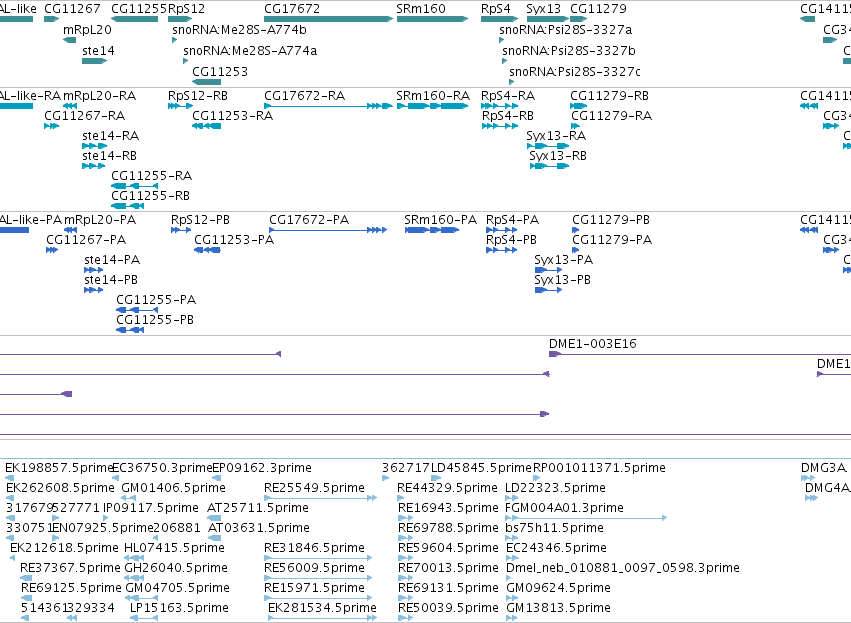The height and width of the screenshot is (623, 851).
Task: Select protein Syx13-PB
Action: [562, 281]
